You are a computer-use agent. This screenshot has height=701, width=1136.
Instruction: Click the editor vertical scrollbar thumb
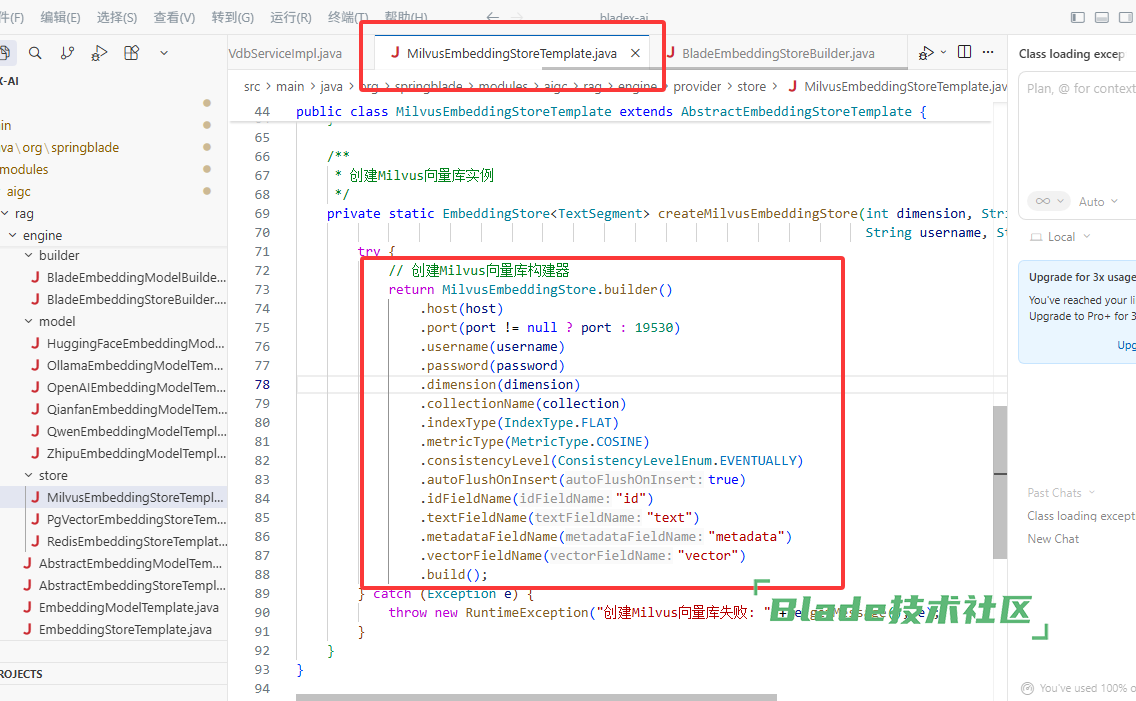point(999,480)
